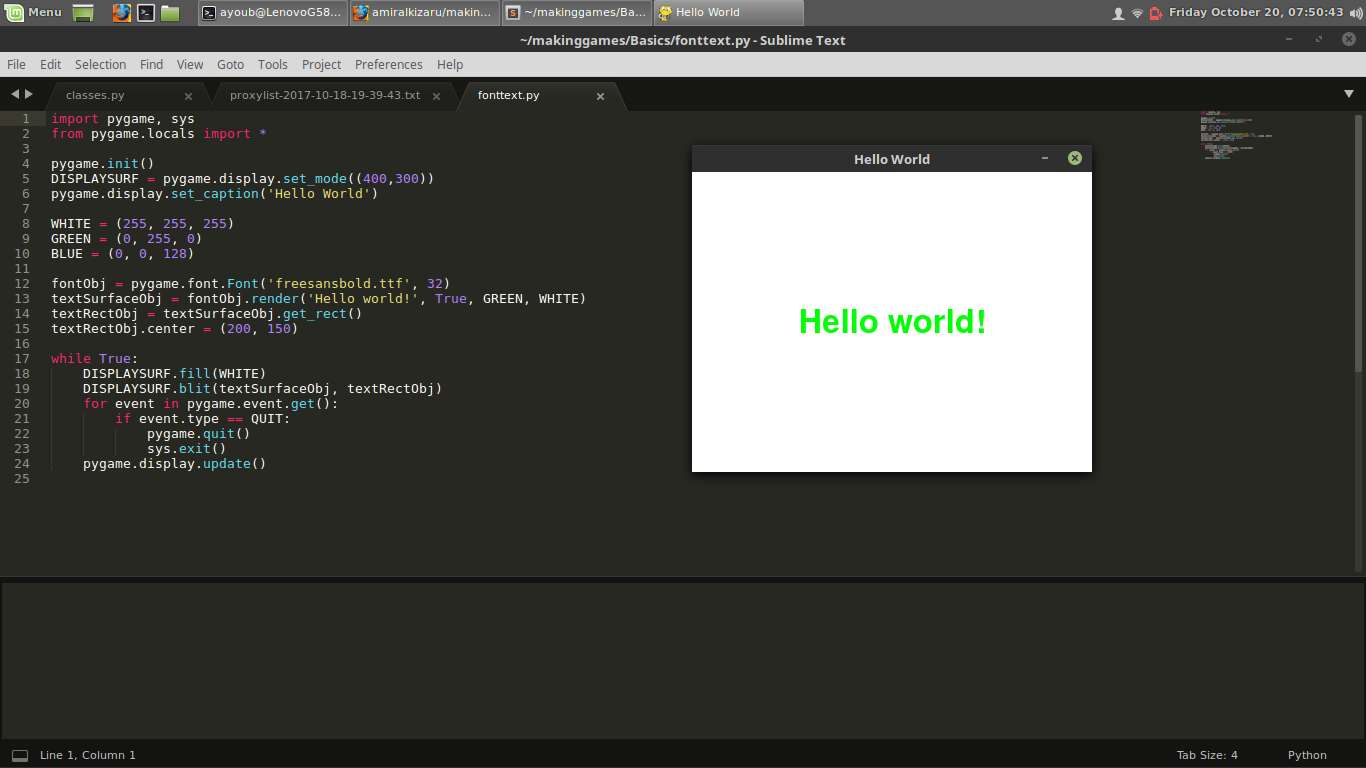Viewport: 1366px width, 768px height.
Task: Click the green Hello world! text
Action: click(x=892, y=322)
